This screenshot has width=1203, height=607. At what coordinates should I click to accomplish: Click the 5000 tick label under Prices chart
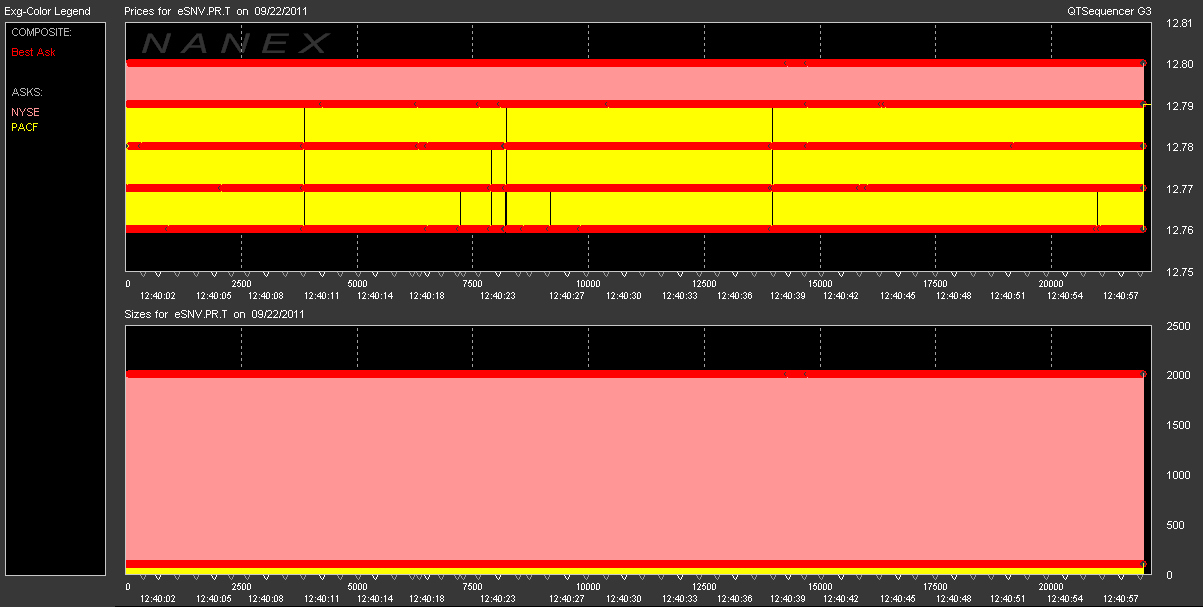point(358,284)
